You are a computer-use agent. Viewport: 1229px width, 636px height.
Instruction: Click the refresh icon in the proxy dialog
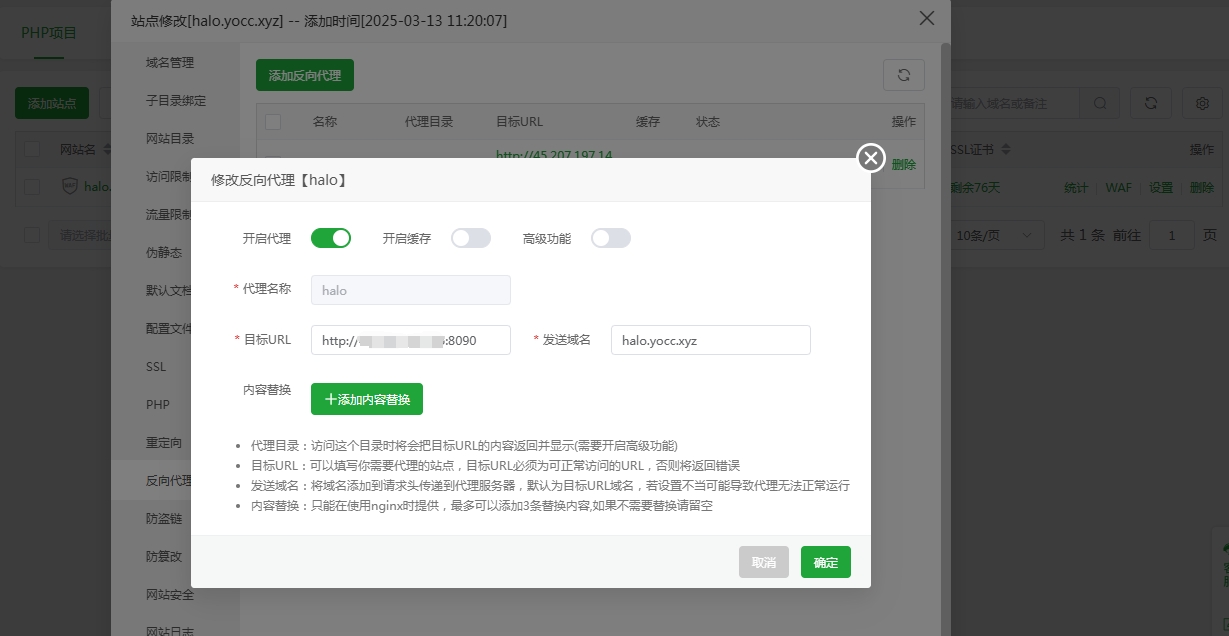point(903,75)
